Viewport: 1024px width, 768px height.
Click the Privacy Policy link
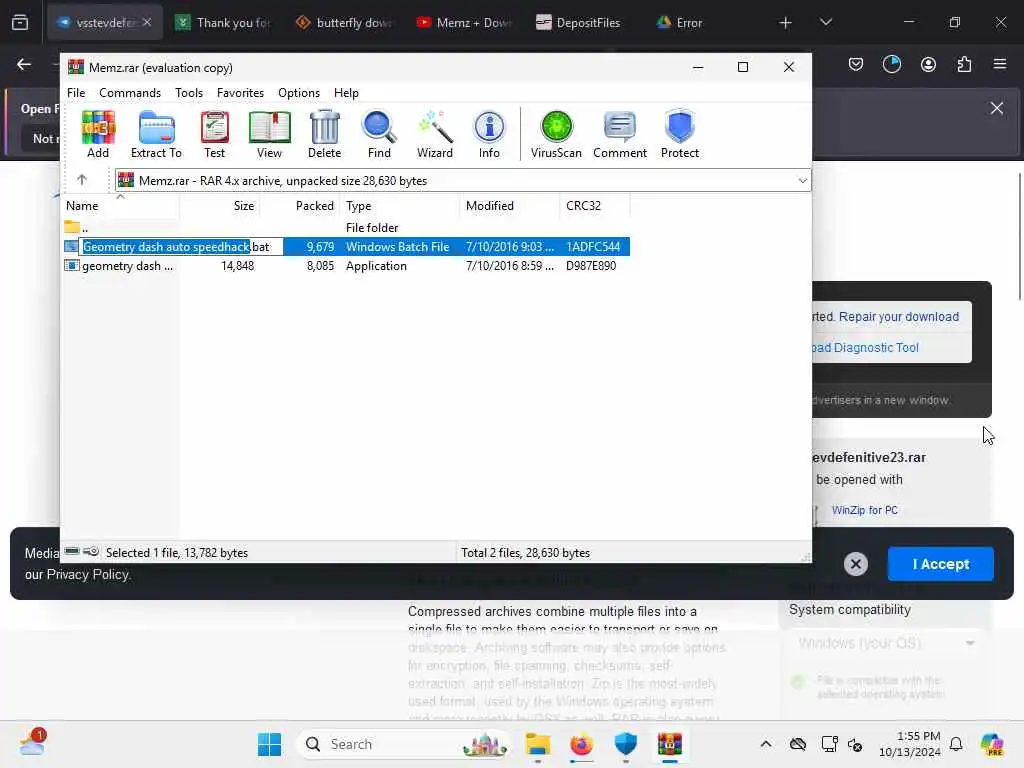tap(88, 575)
